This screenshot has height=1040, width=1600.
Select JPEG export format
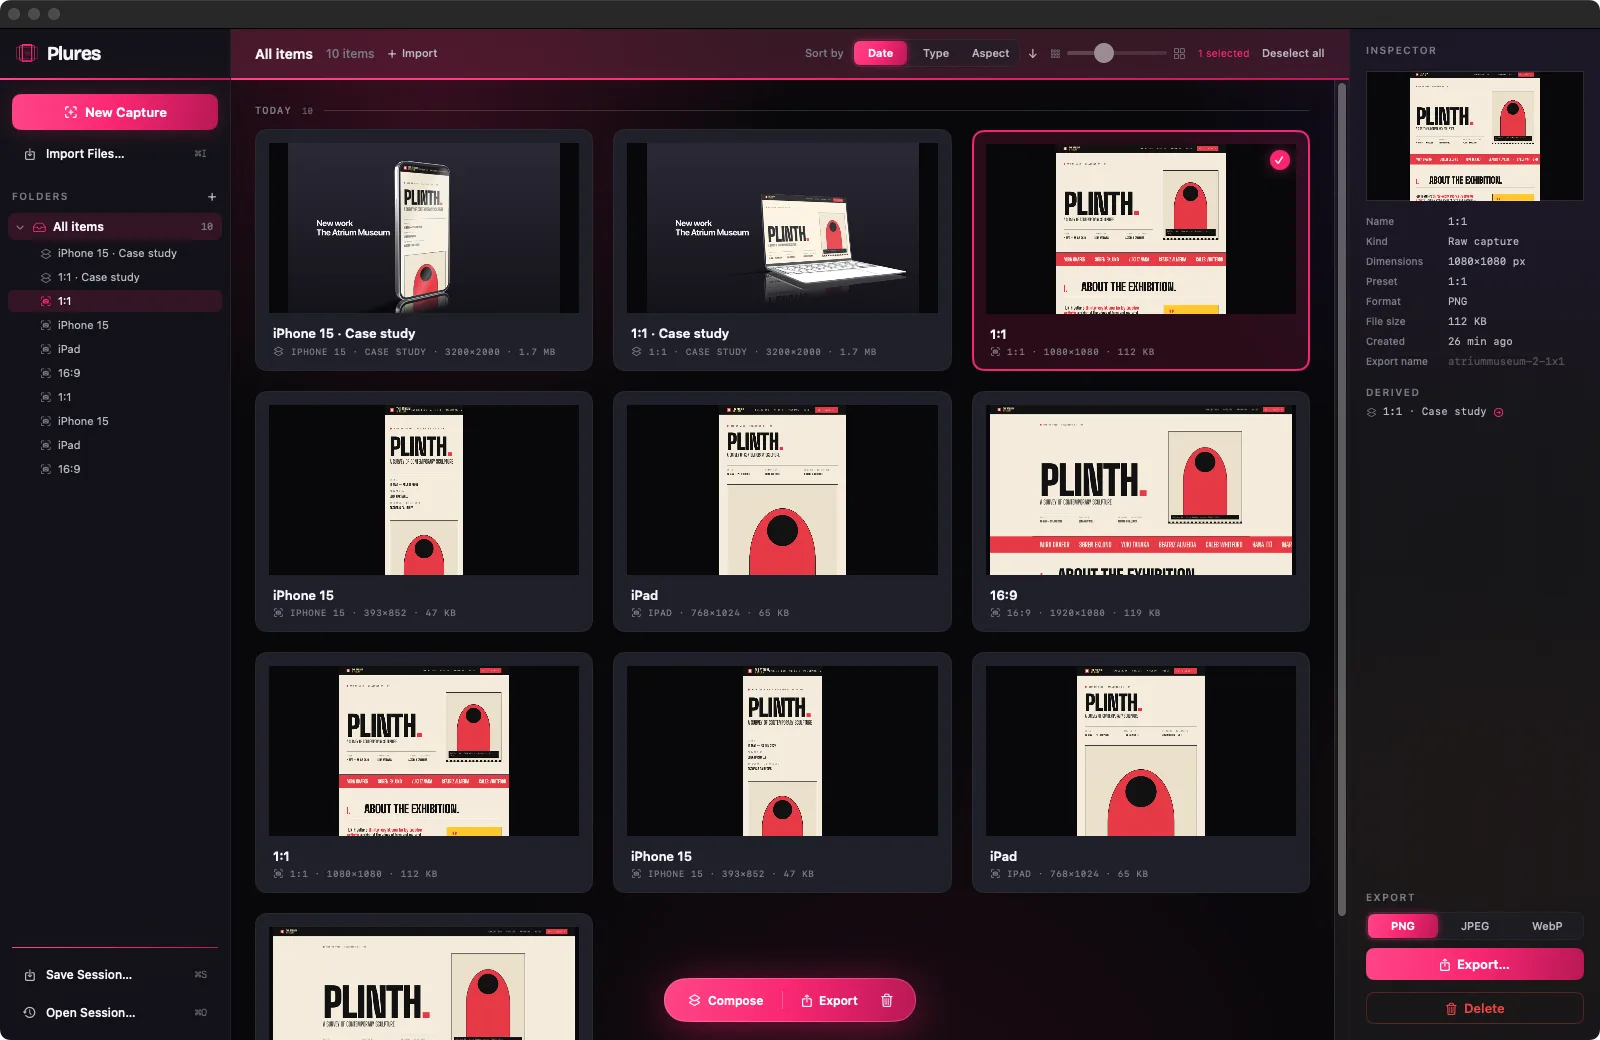tap(1475, 926)
